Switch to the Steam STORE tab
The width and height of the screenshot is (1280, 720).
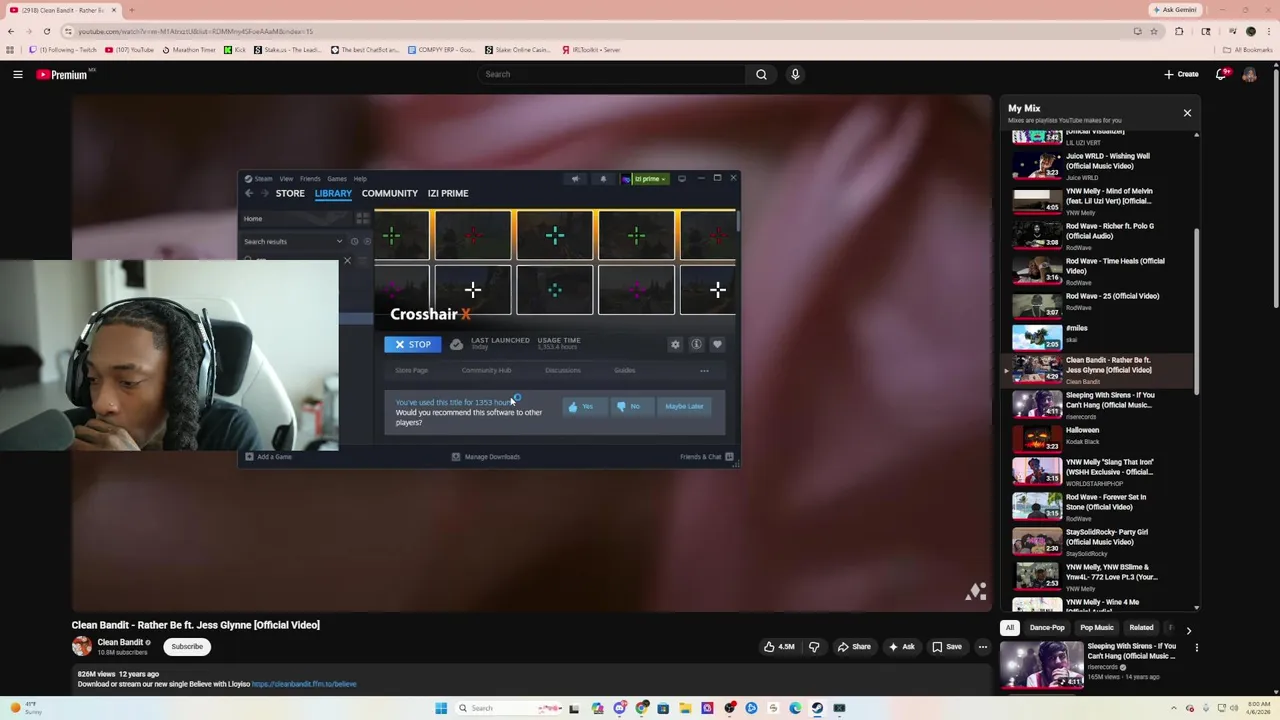point(290,193)
